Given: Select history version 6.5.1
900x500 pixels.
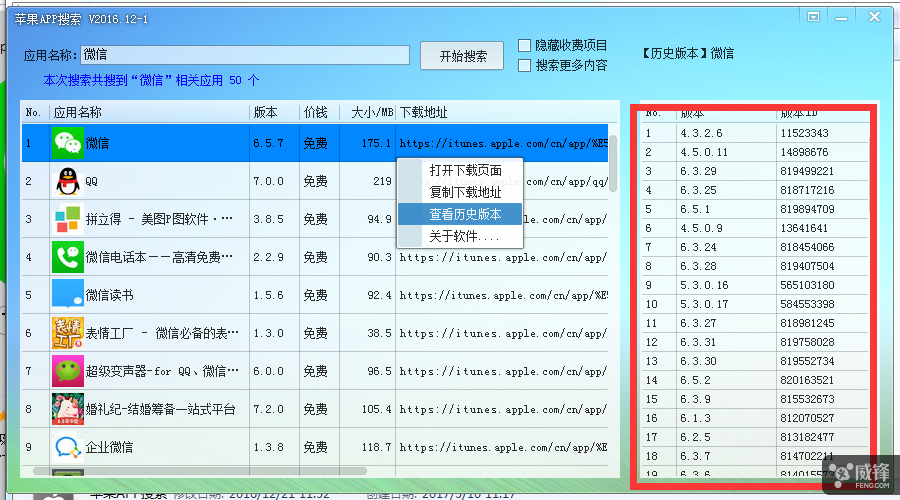Looking at the screenshot, I should 695,209.
